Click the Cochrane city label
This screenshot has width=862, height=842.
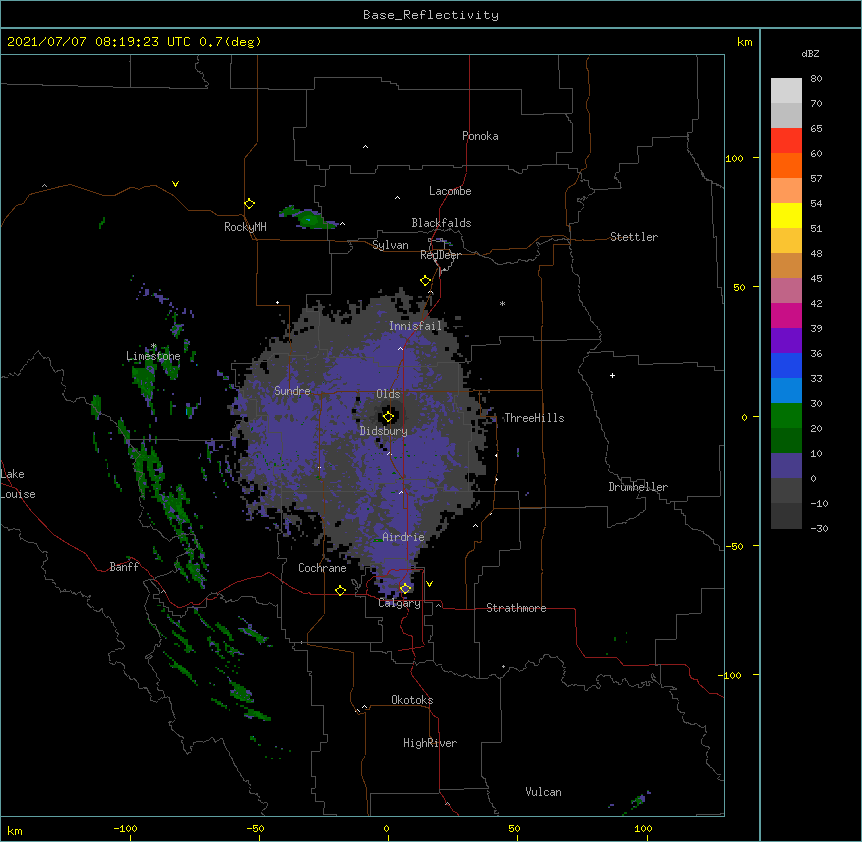click(x=322, y=568)
